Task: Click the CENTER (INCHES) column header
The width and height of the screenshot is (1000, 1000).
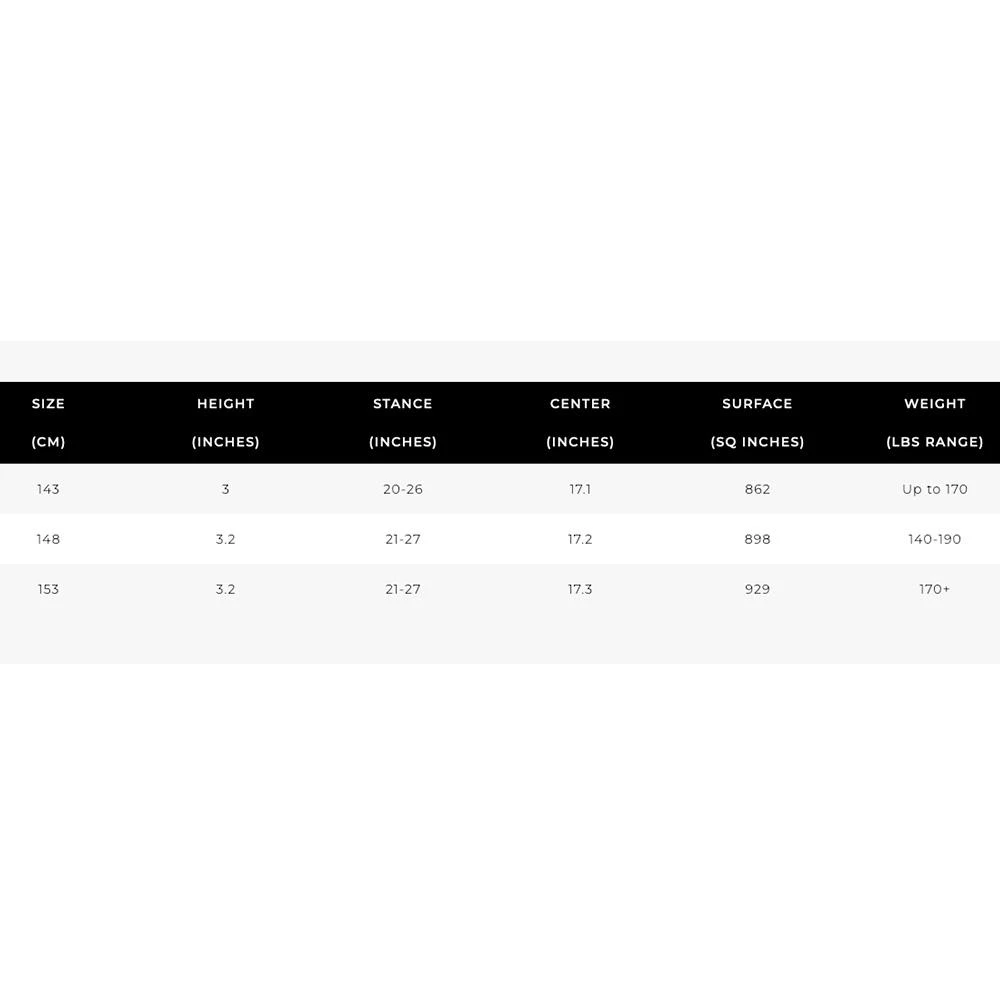Action: [580, 422]
